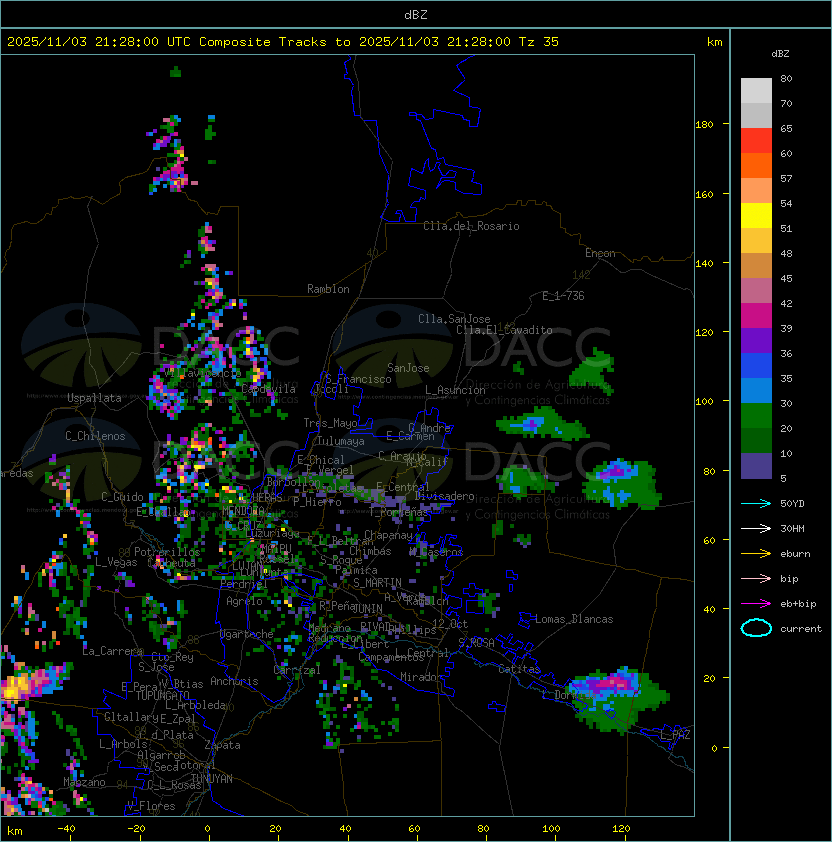
Task: Click the red swatch in dBZ legend
Action: [x=756, y=140]
